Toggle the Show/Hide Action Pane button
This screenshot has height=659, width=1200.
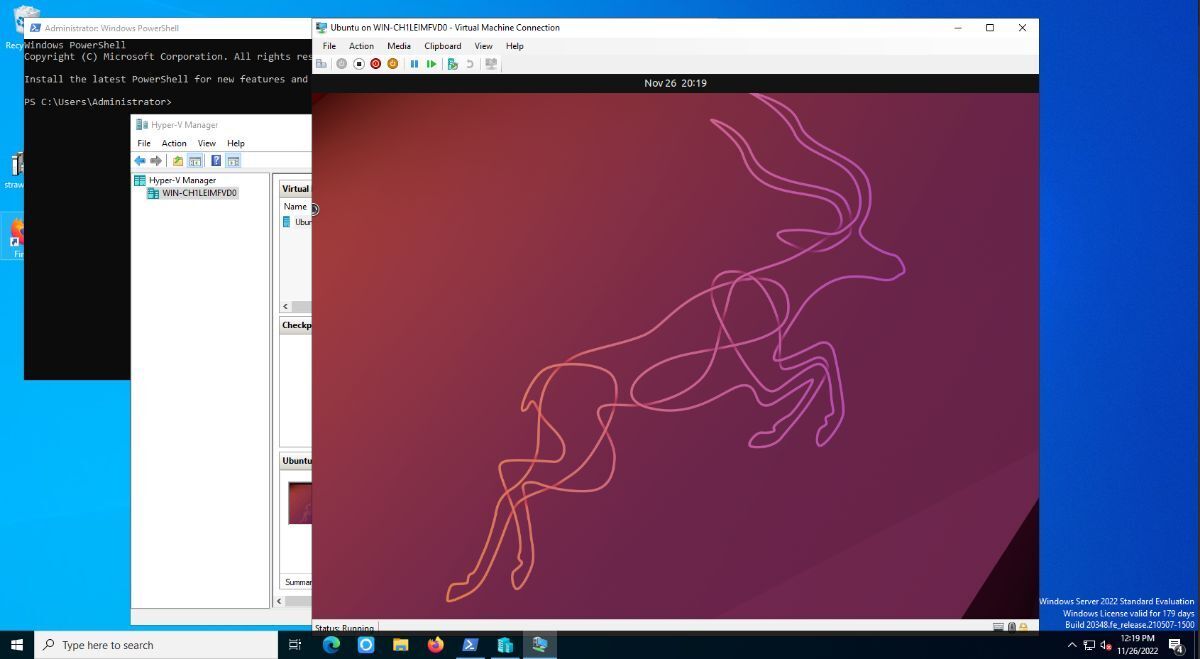(233, 161)
